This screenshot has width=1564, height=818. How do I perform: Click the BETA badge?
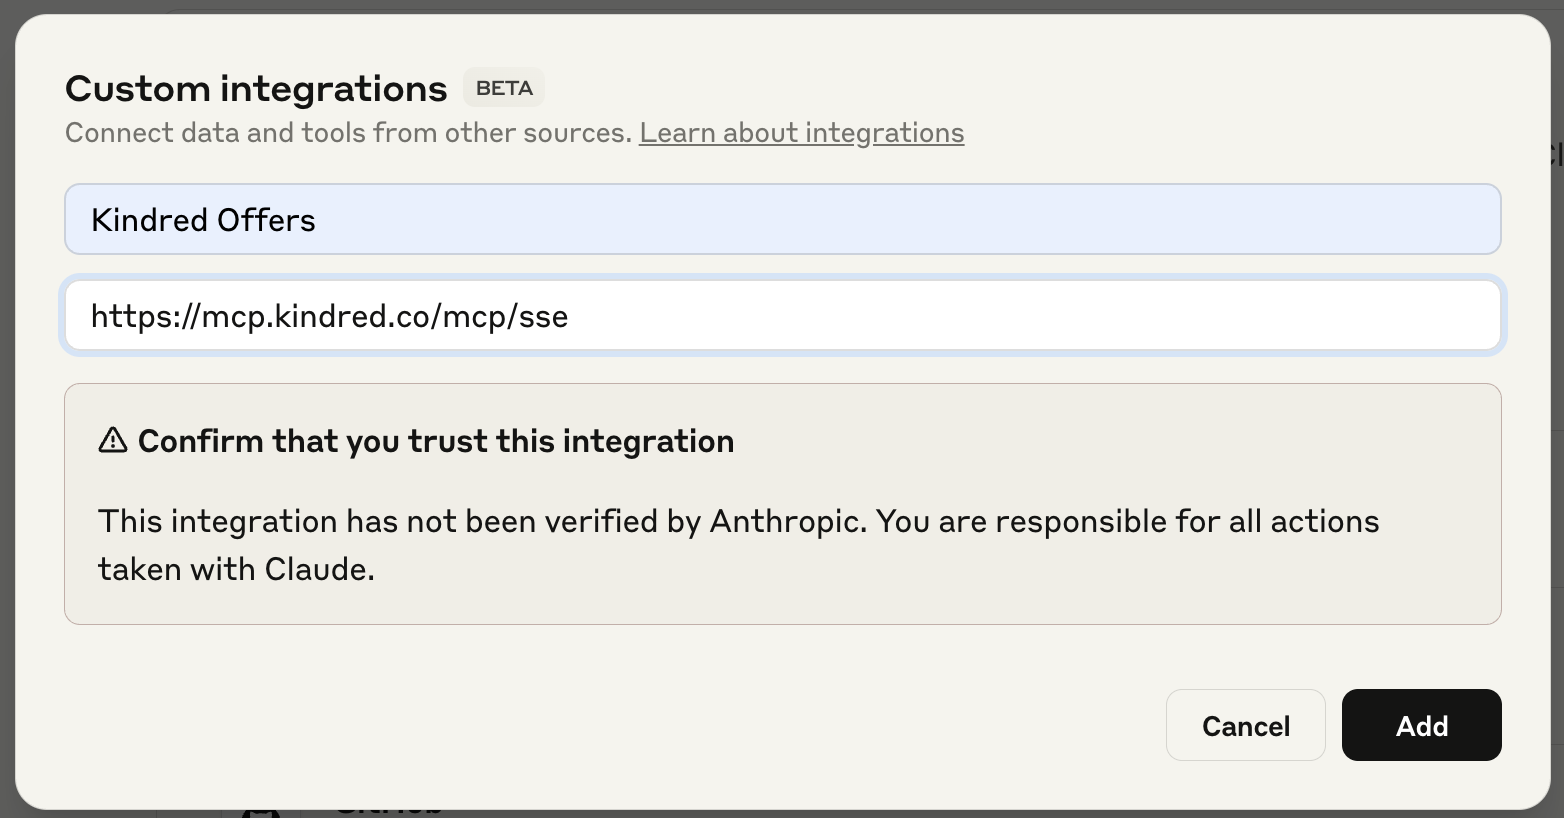(x=504, y=88)
